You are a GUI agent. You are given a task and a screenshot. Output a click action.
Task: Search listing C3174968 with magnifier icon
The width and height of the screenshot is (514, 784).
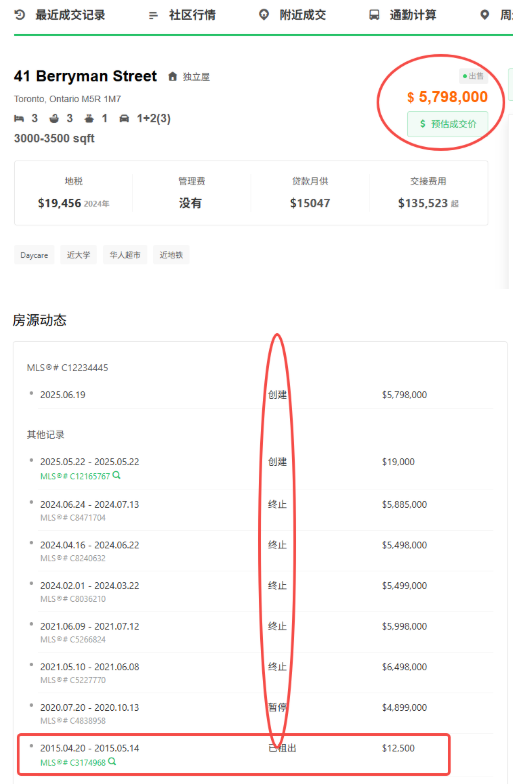112,762
